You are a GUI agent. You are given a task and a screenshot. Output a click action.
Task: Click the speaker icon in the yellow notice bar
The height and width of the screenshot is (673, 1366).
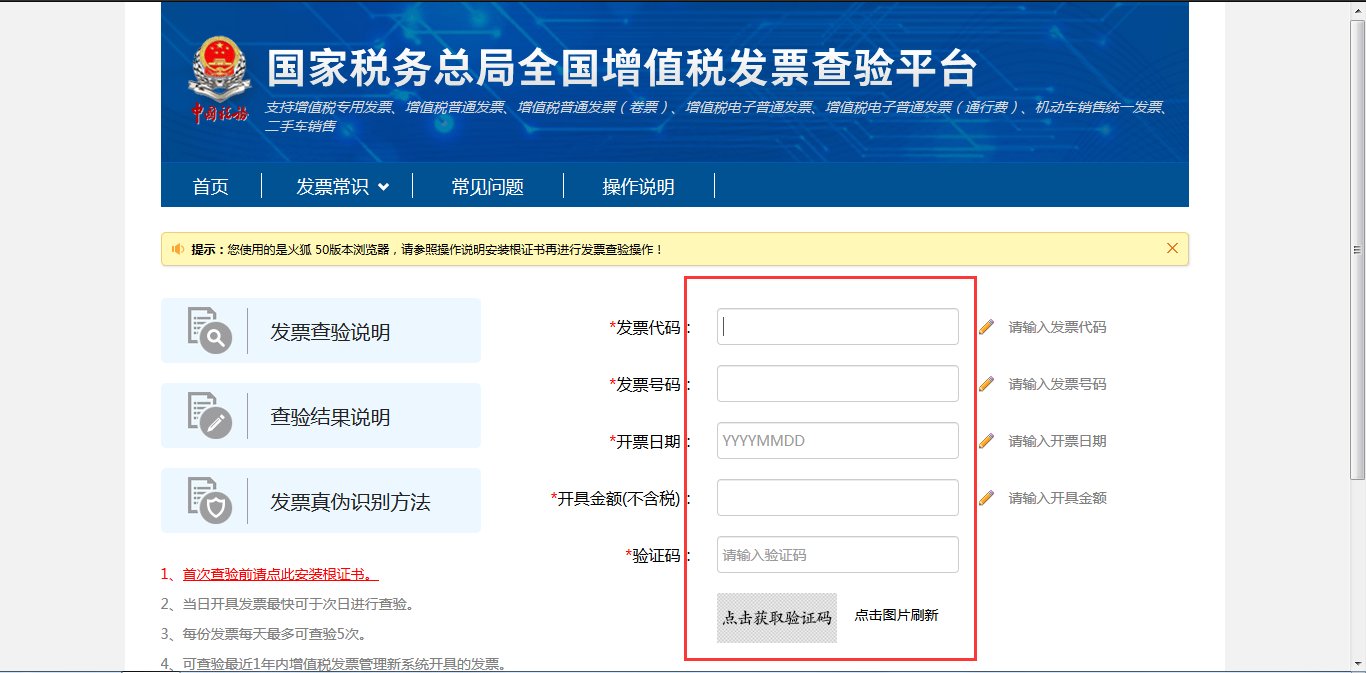(x=180, y=248)
